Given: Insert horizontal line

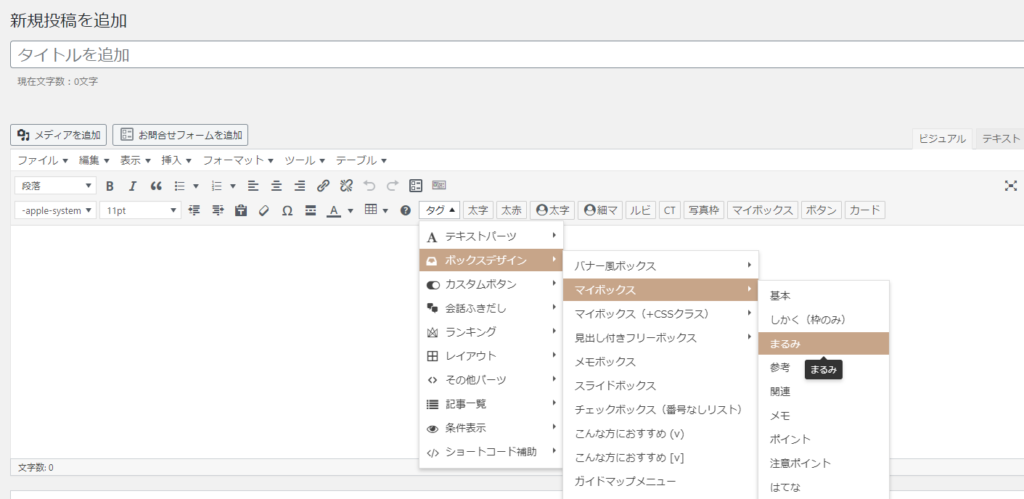Looking at the screenshot, I should point(311,210).
